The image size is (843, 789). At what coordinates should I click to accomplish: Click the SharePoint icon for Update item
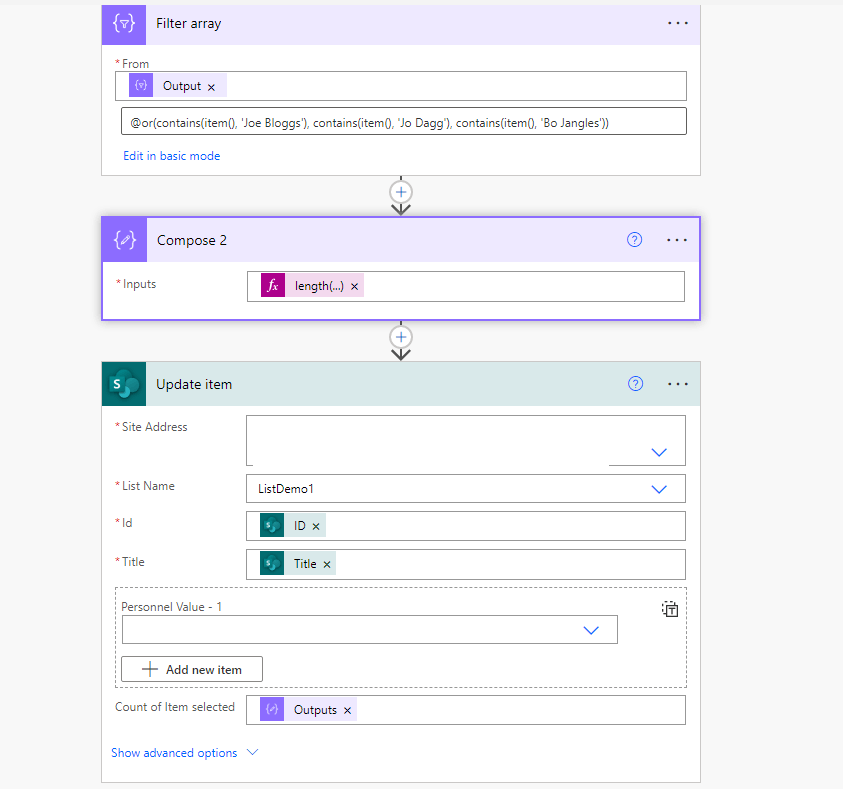pyautogui.click(x=124, y=384)
